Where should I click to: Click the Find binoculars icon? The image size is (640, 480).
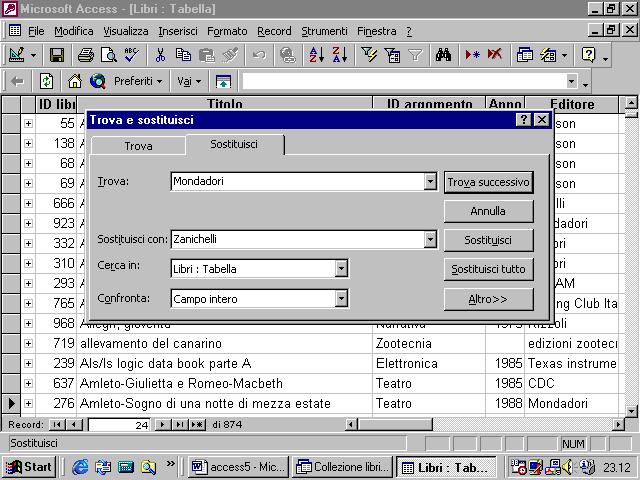tap(443, 55)
